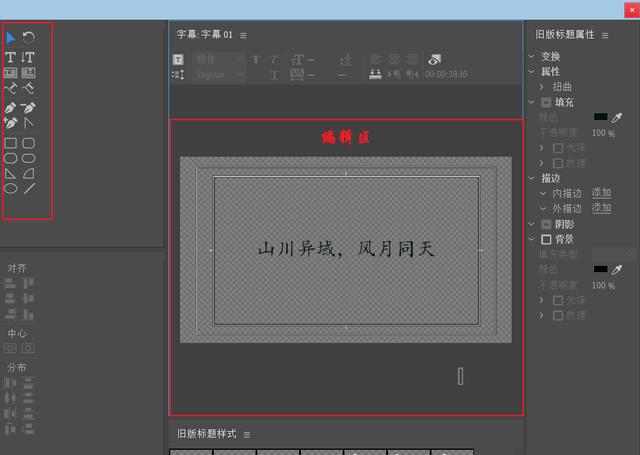Toggle 光泽 checkbox under 背景

(558, 301)
